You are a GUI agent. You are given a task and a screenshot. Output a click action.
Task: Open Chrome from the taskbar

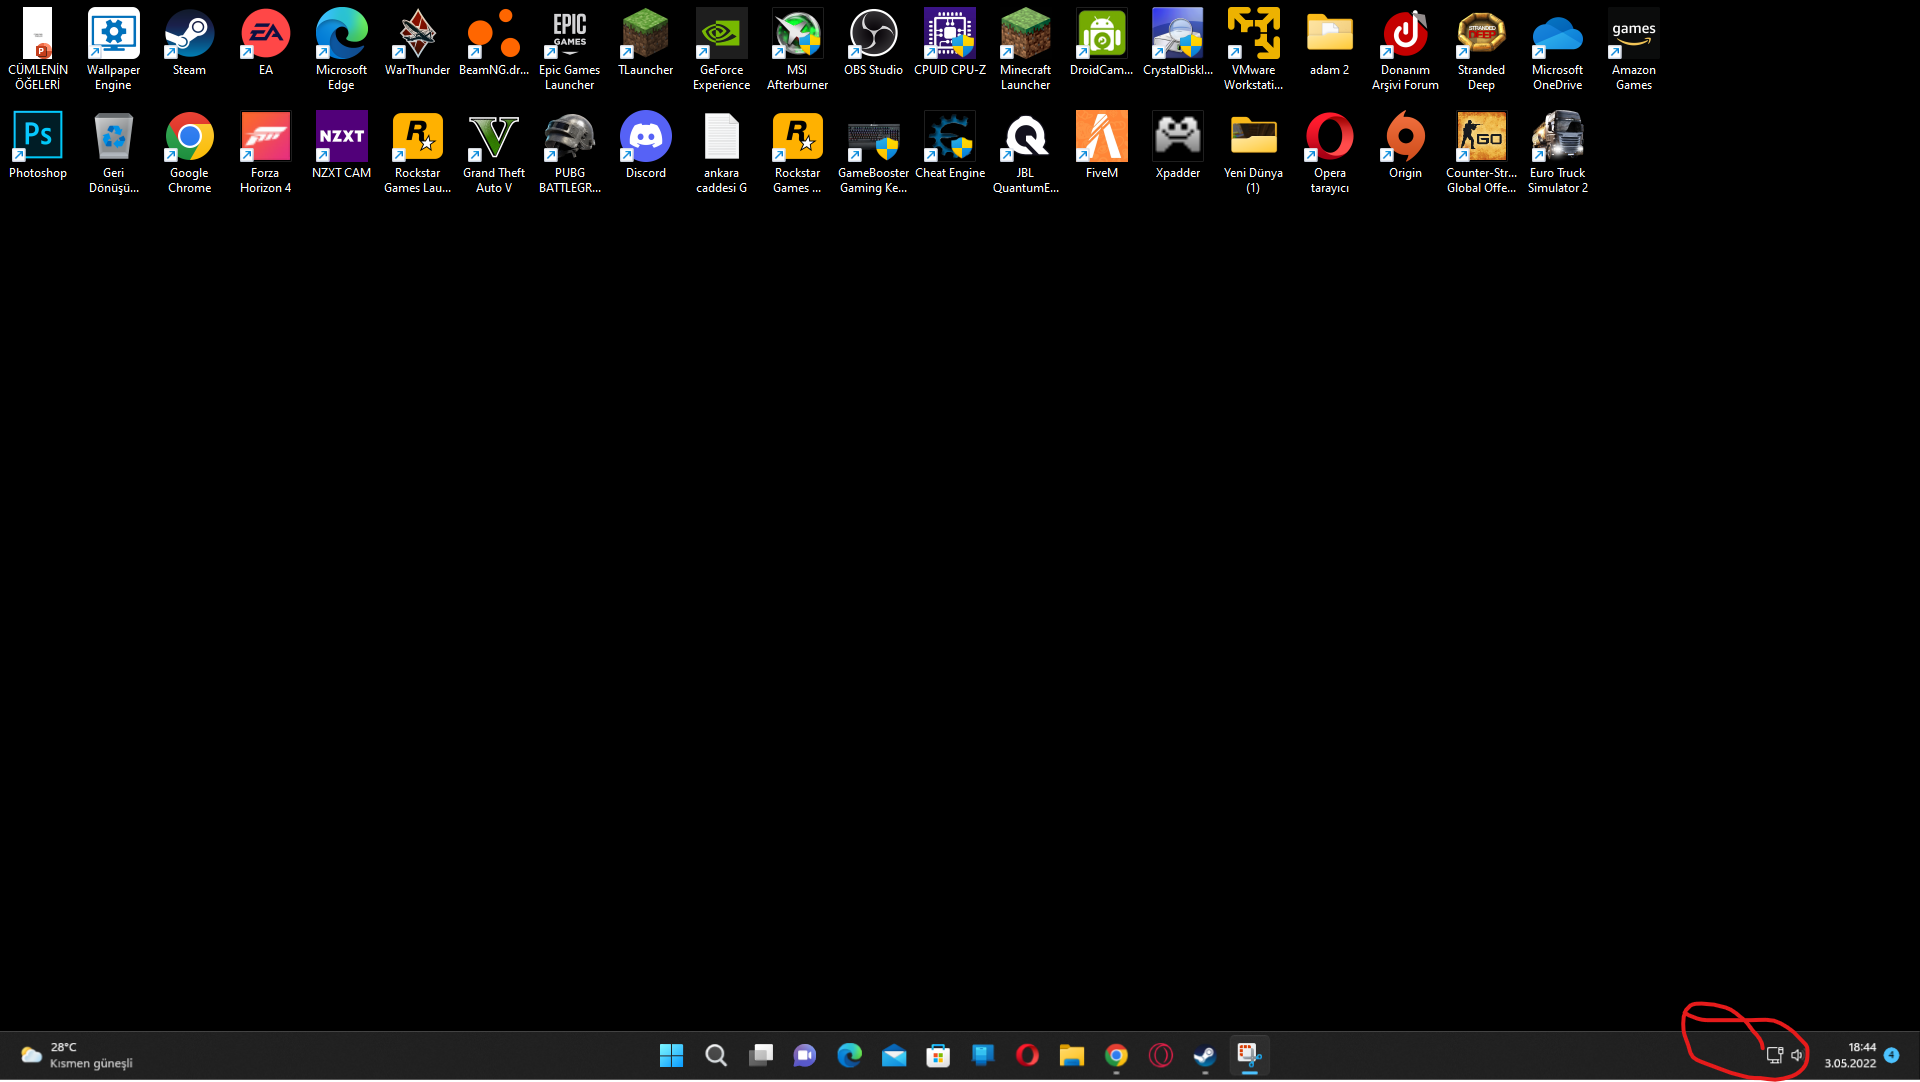coord(1116,1056)
